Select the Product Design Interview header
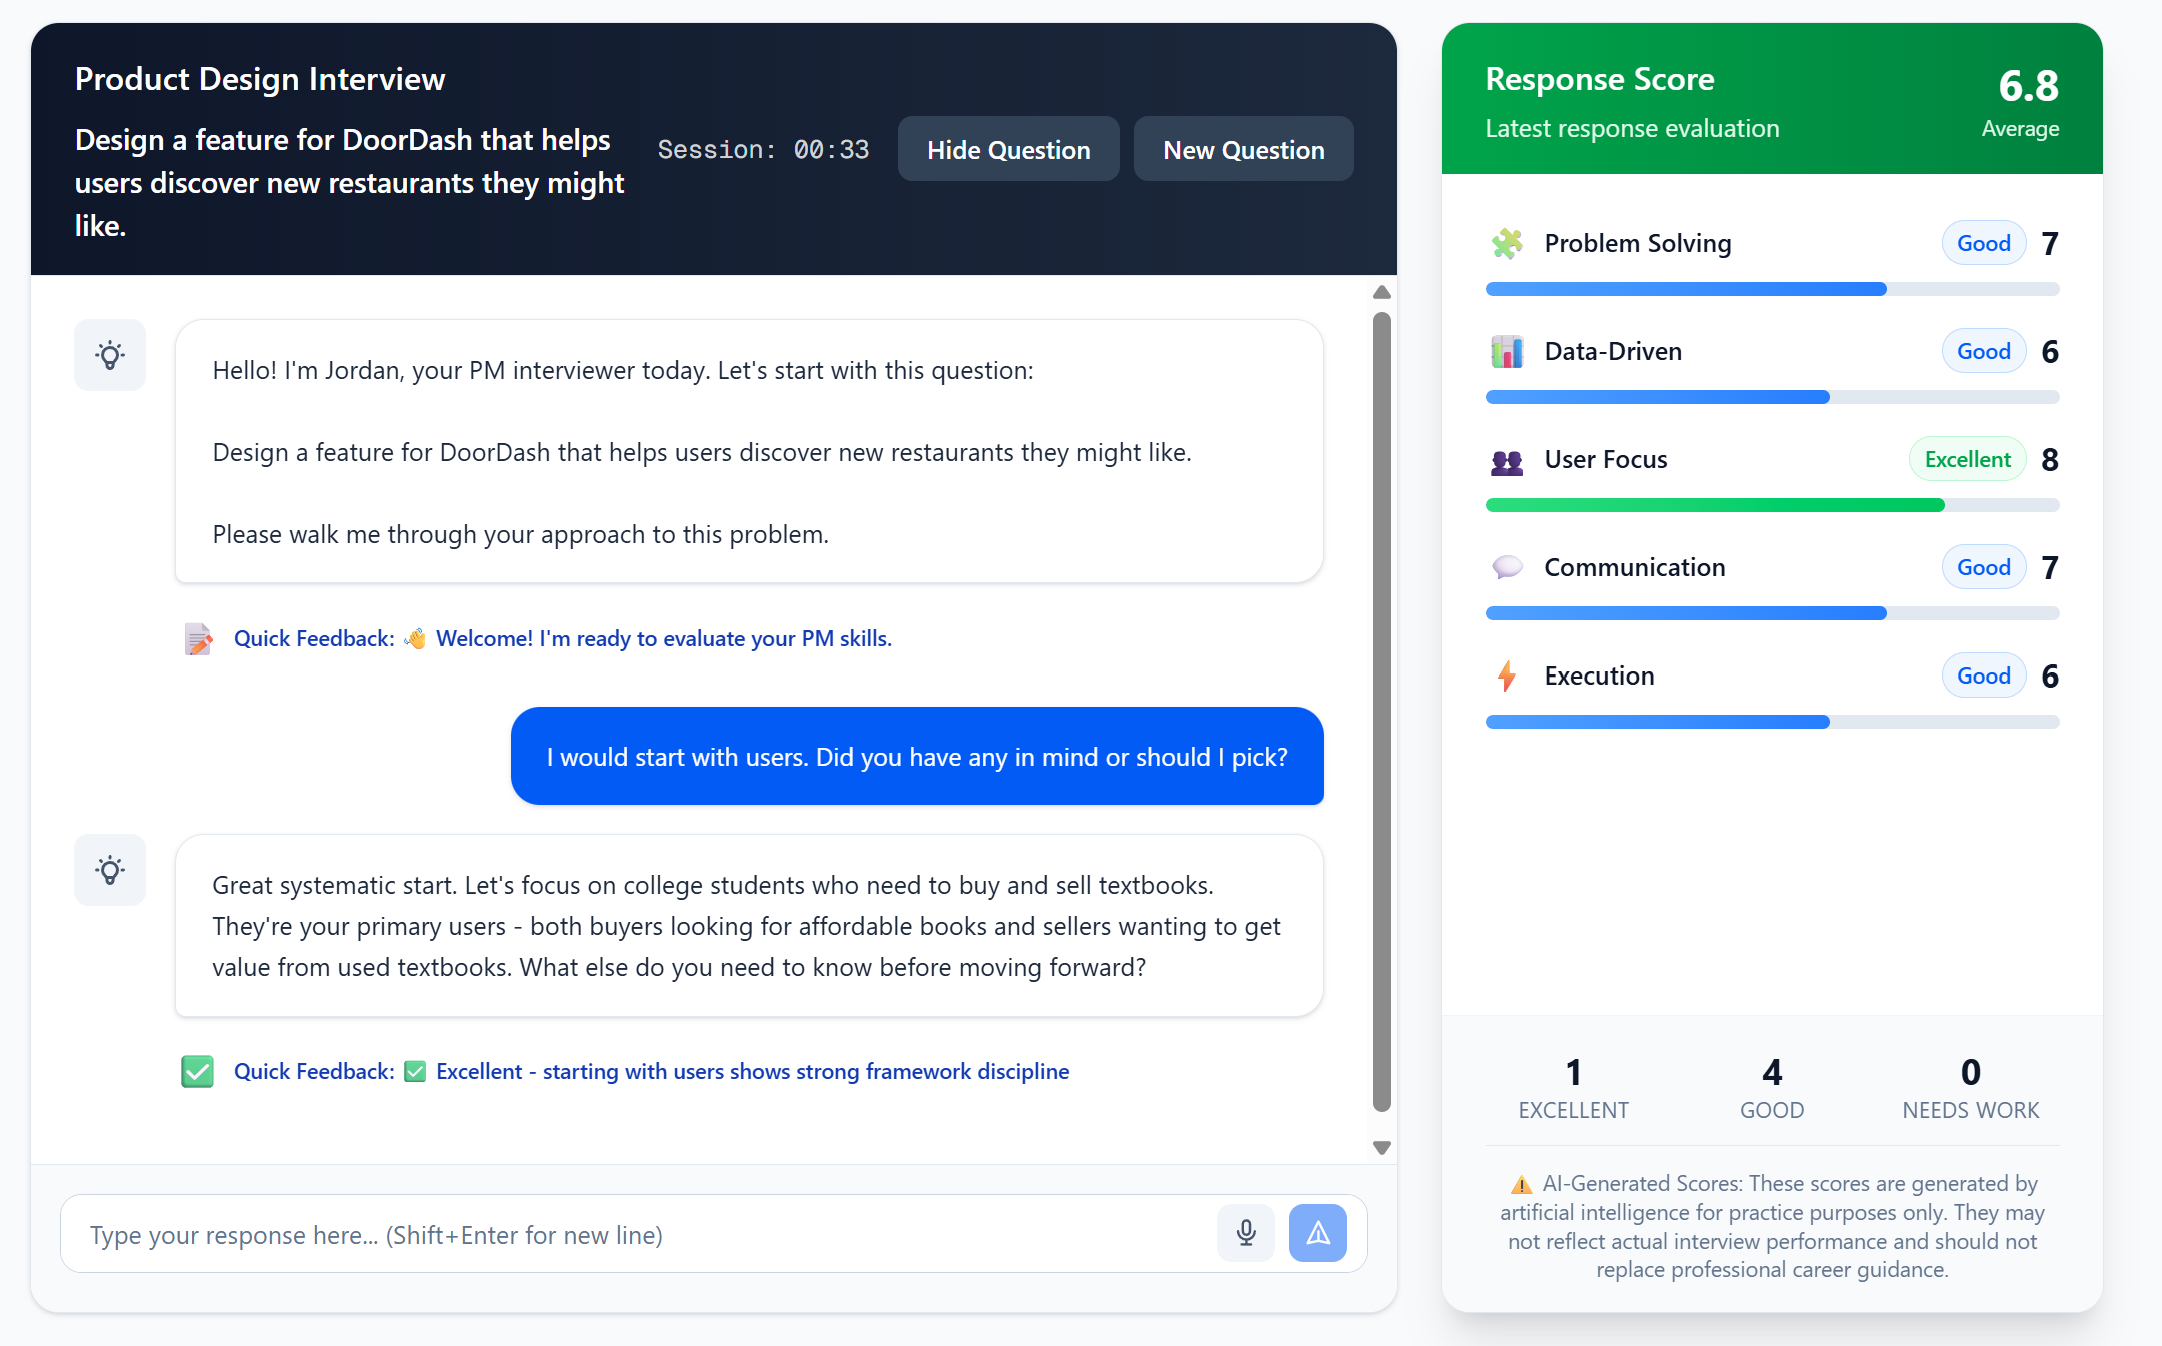Image resolution: width=2162 pixels, height=1346 pixels. coord(260,79)
